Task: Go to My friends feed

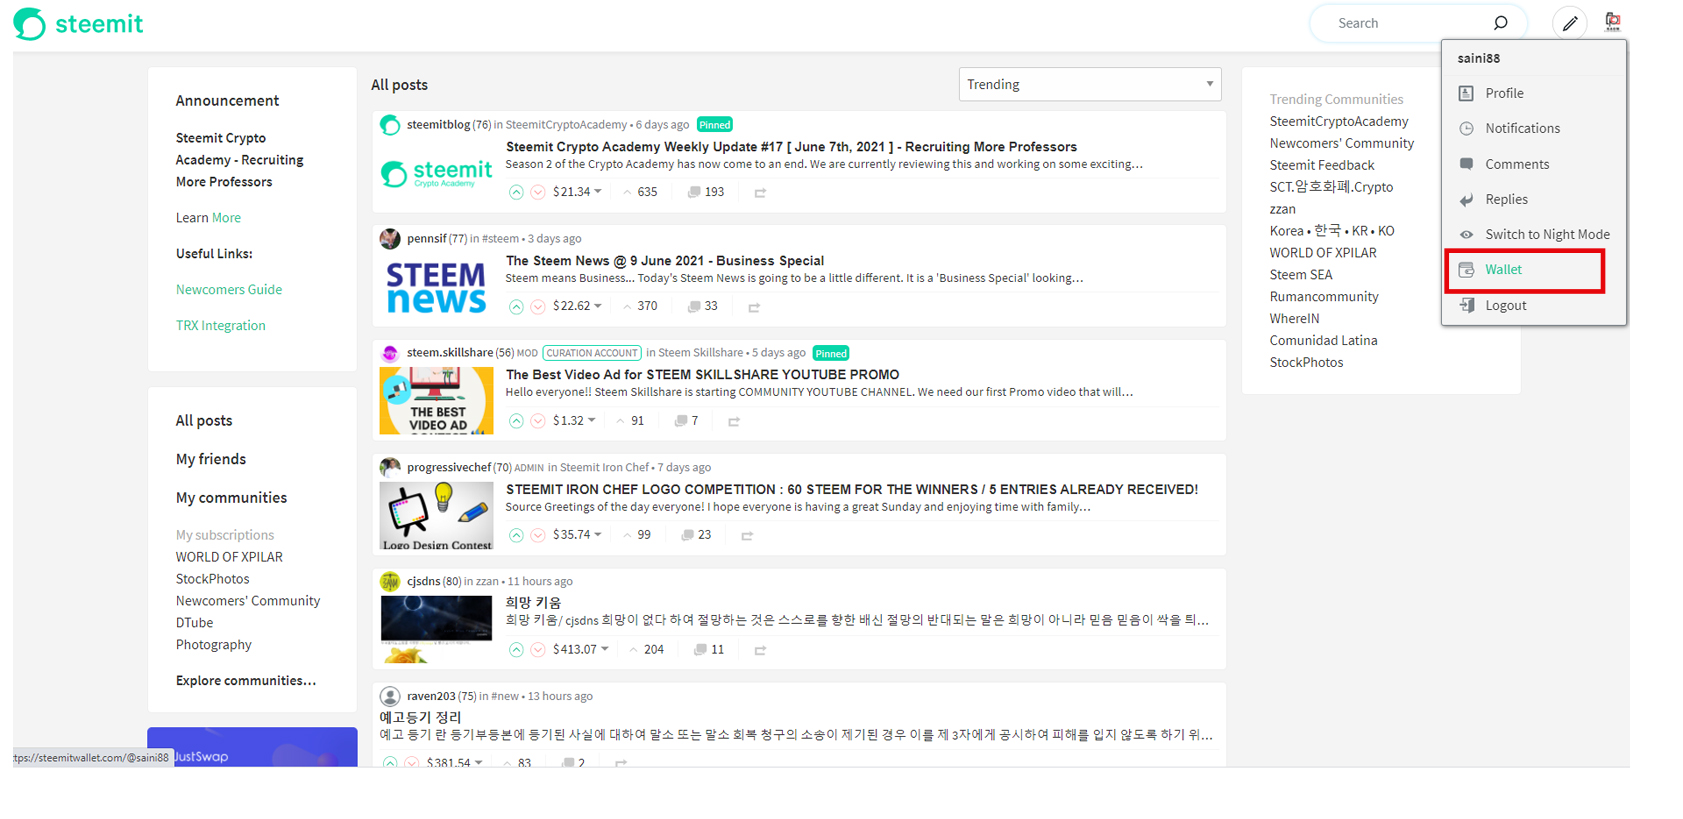Action: pyautogui.click(x=211, y=459)
